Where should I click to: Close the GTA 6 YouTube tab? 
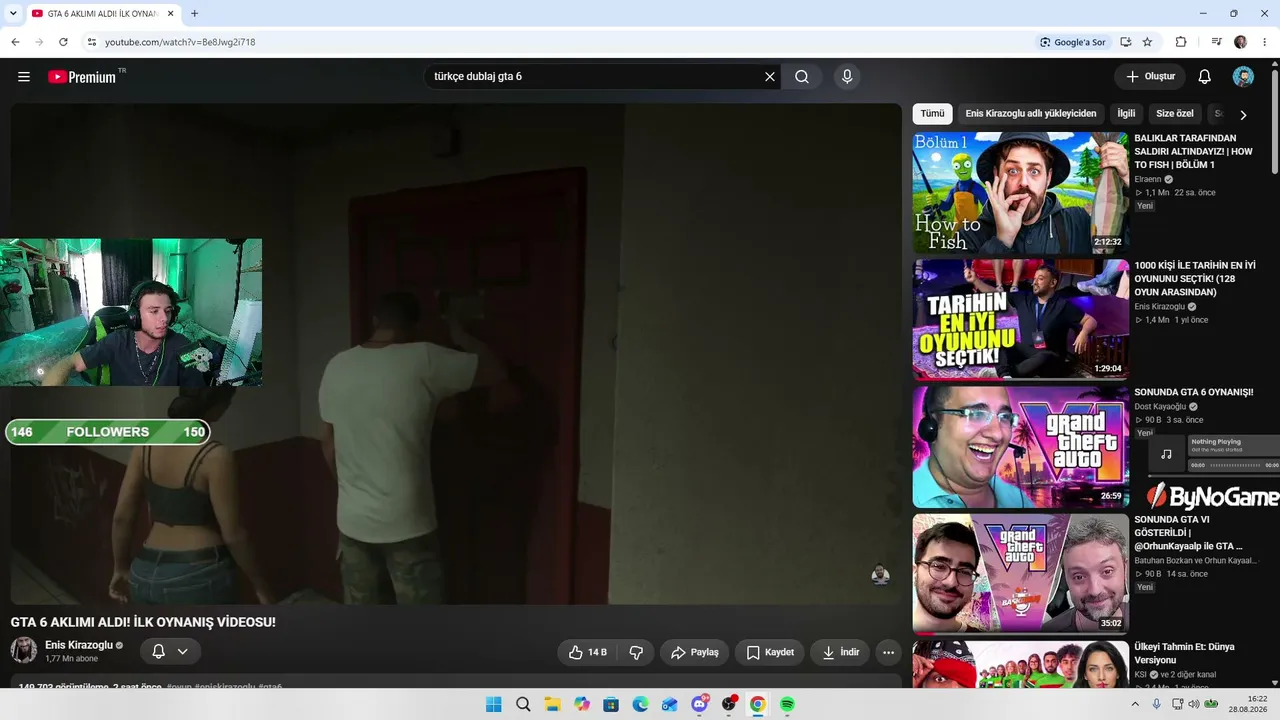[171, 14]
